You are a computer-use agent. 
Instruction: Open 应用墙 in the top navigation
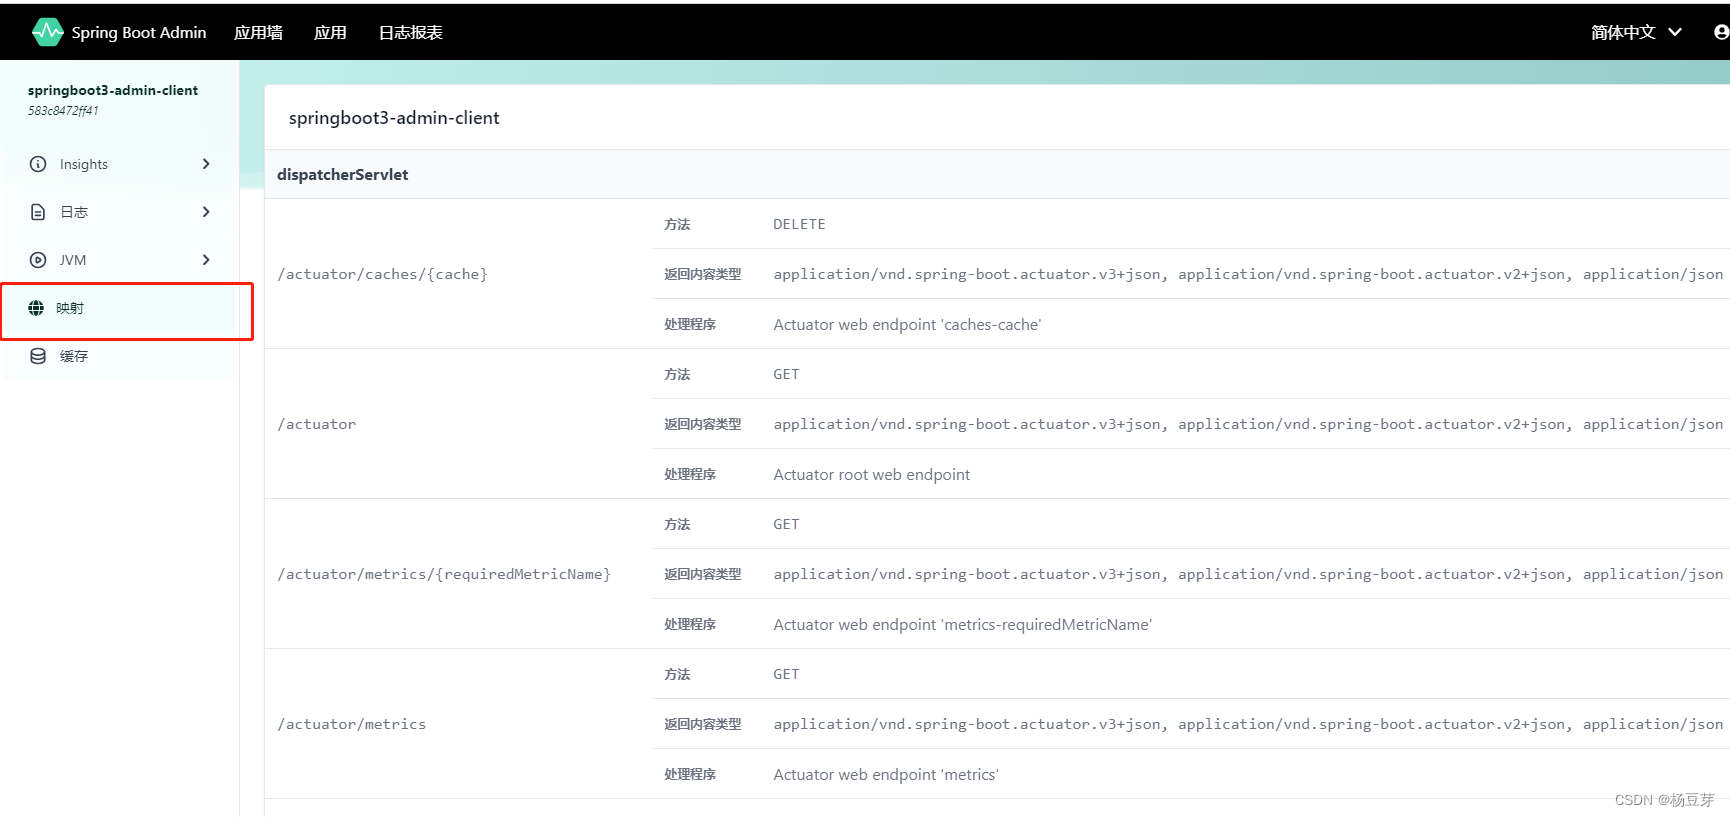(x=258, y=33)
